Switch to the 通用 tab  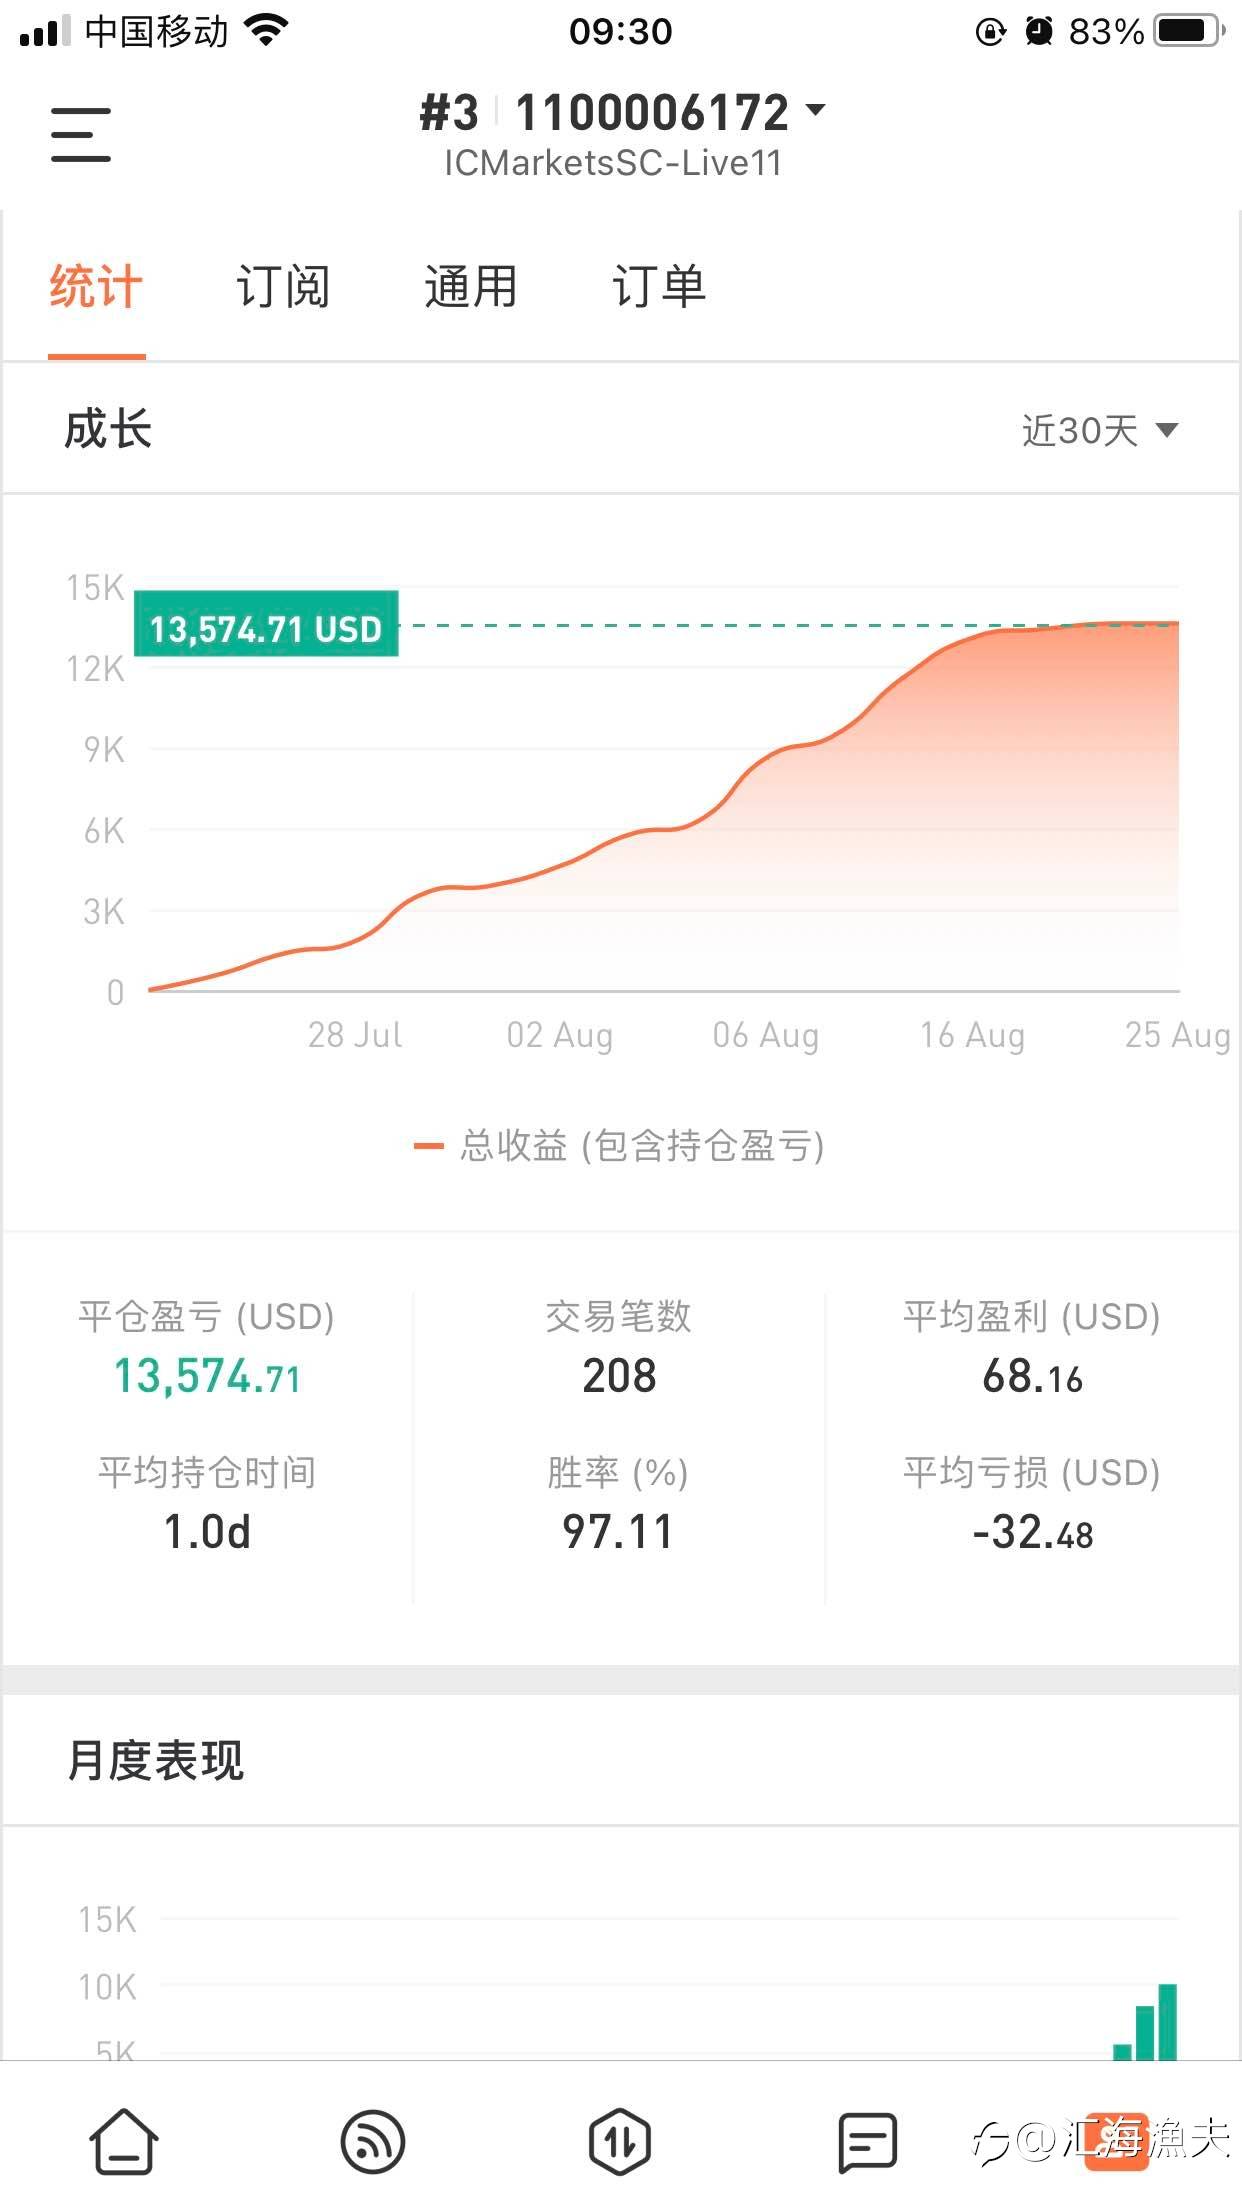470,288
